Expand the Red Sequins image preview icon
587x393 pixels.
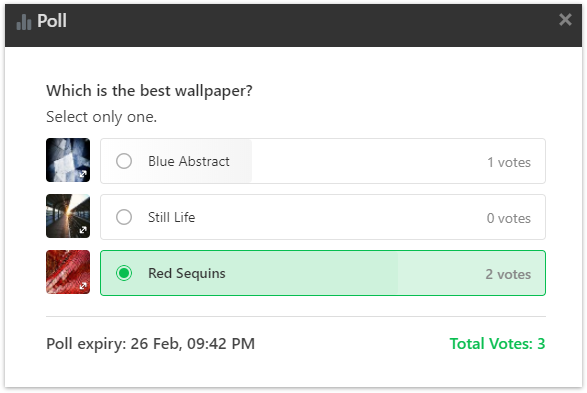[x=83, y=286]
